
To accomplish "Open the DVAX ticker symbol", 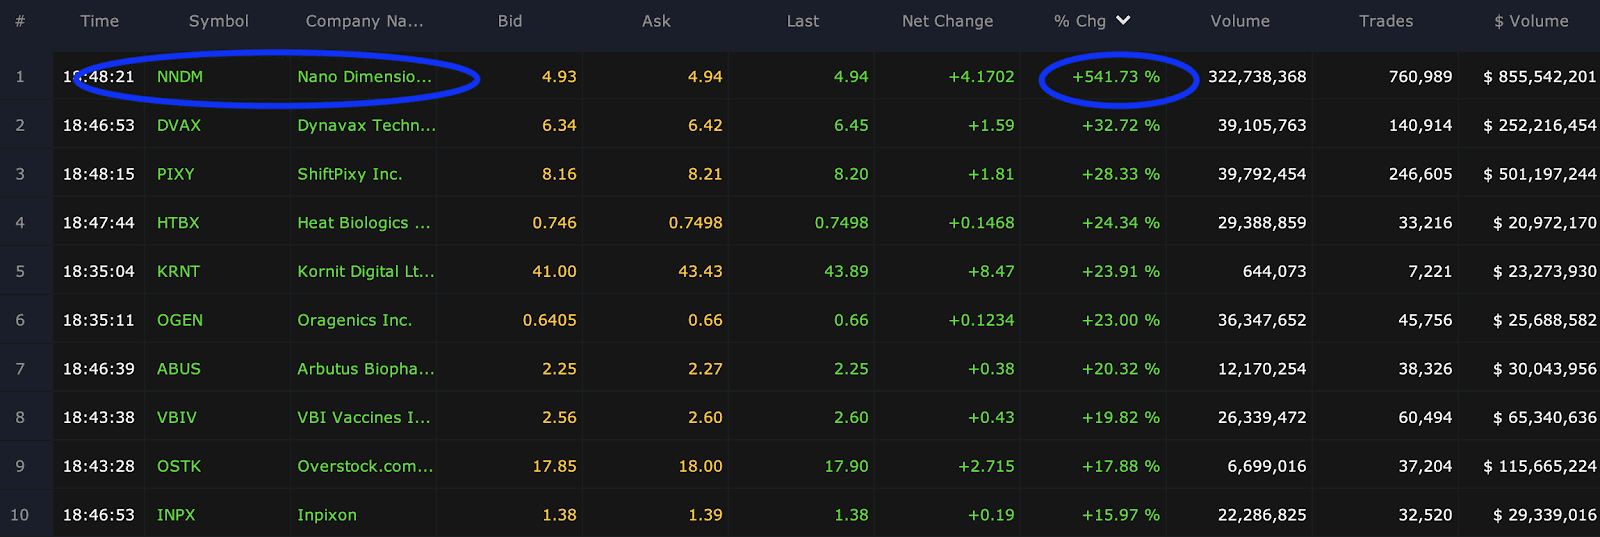I will 179,126.
